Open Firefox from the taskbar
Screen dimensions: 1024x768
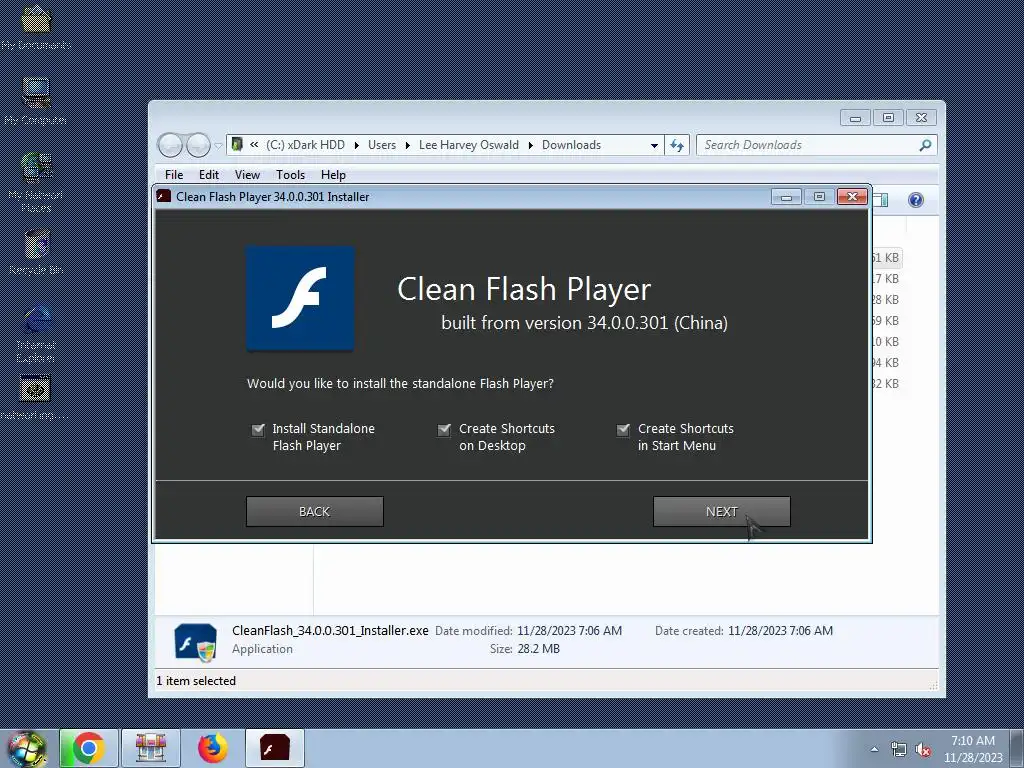coord(212,748)
